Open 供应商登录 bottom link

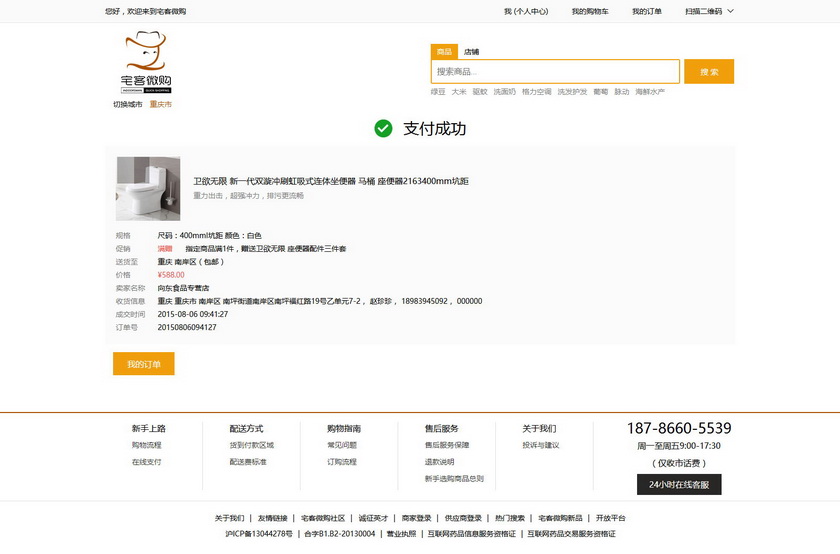pos(463,518)
